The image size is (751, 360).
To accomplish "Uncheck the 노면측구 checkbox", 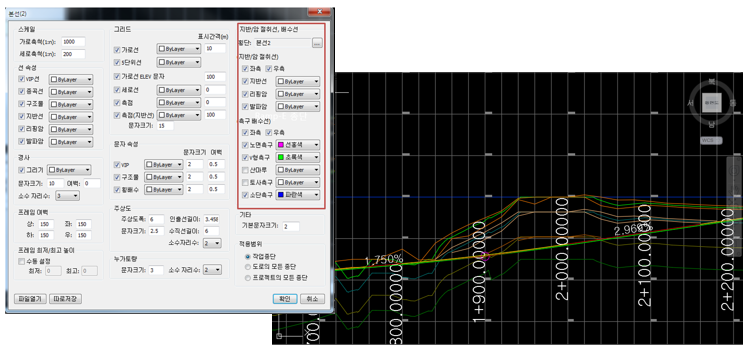I will [x=245, y=145].
